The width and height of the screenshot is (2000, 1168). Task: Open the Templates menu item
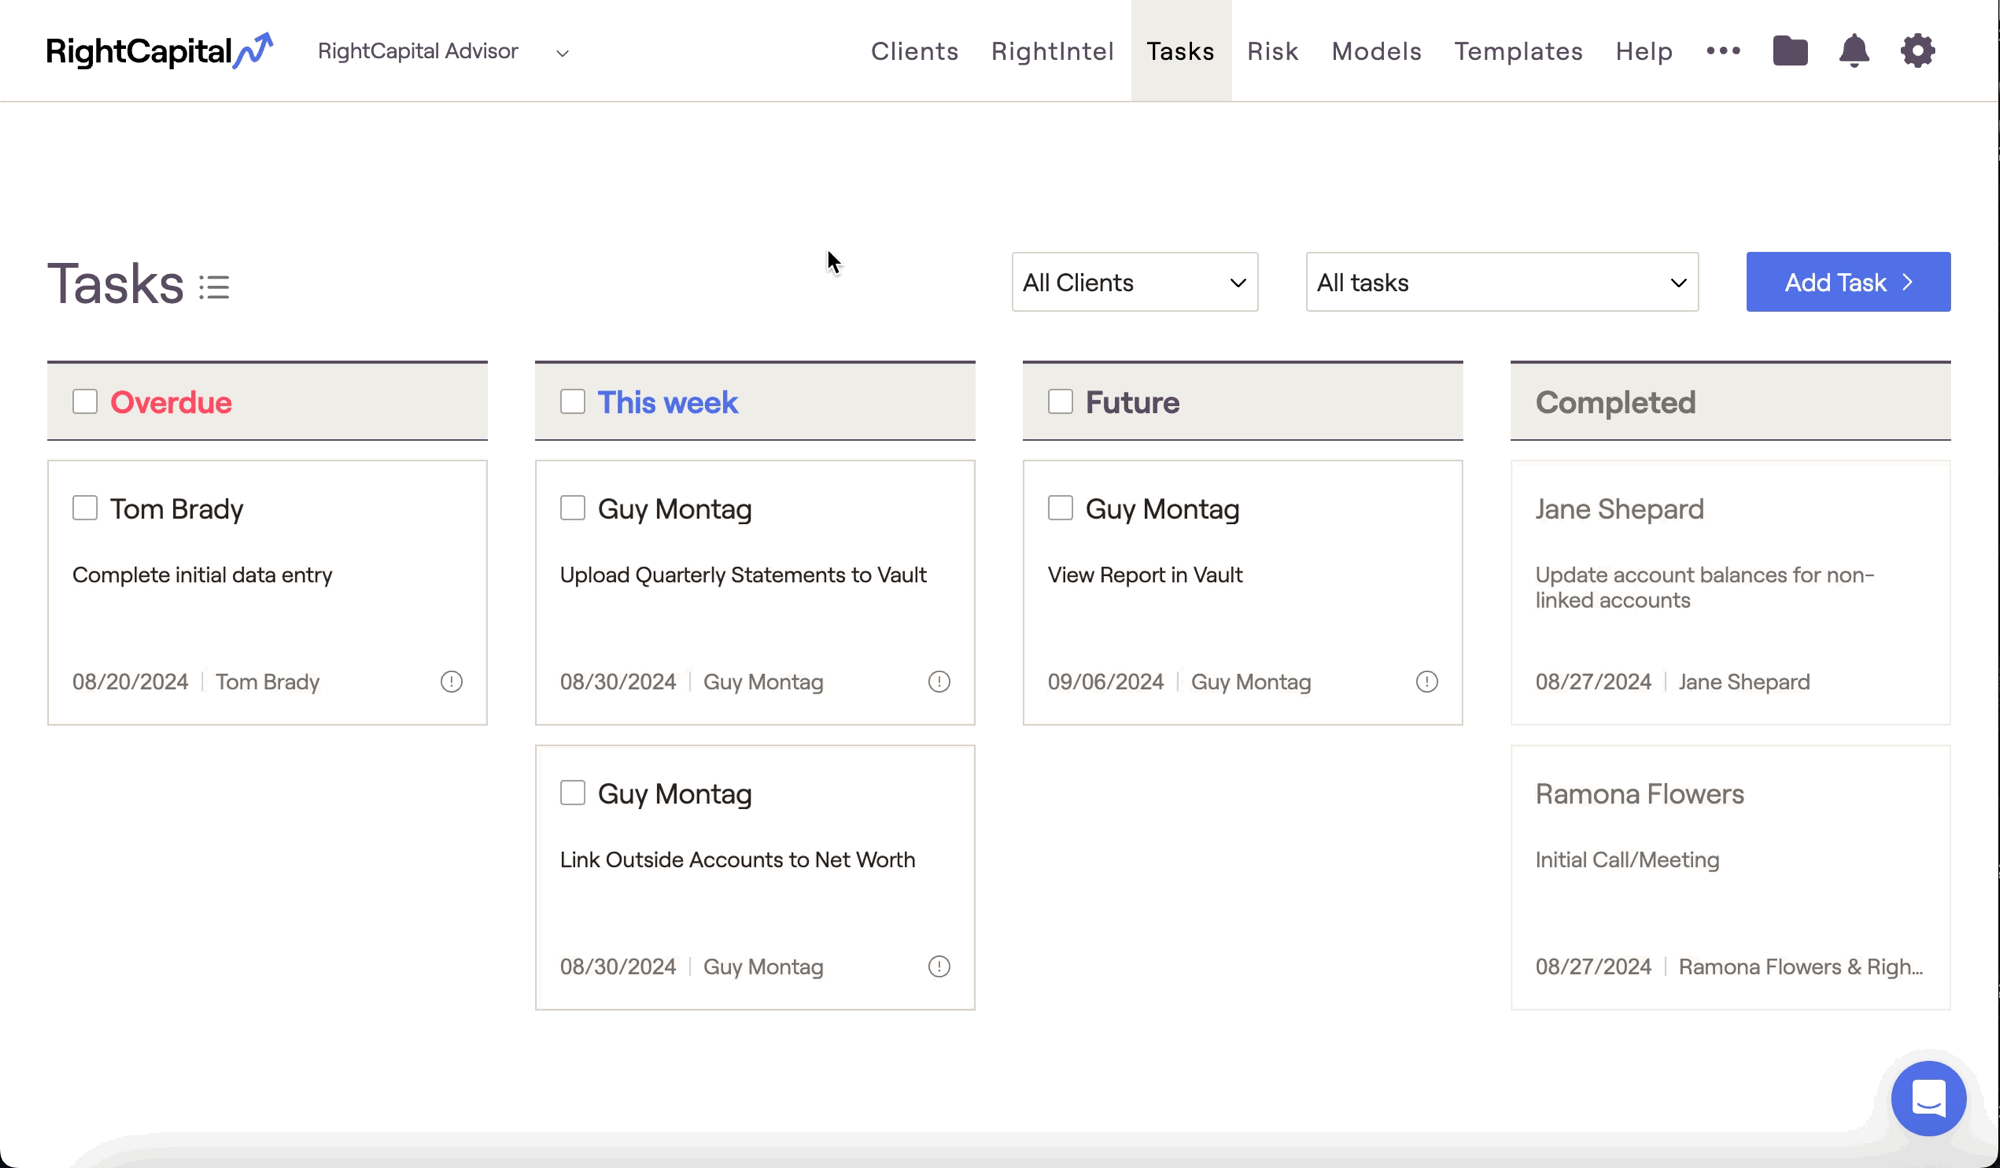pyautogui.click(x=1518, y=51)
